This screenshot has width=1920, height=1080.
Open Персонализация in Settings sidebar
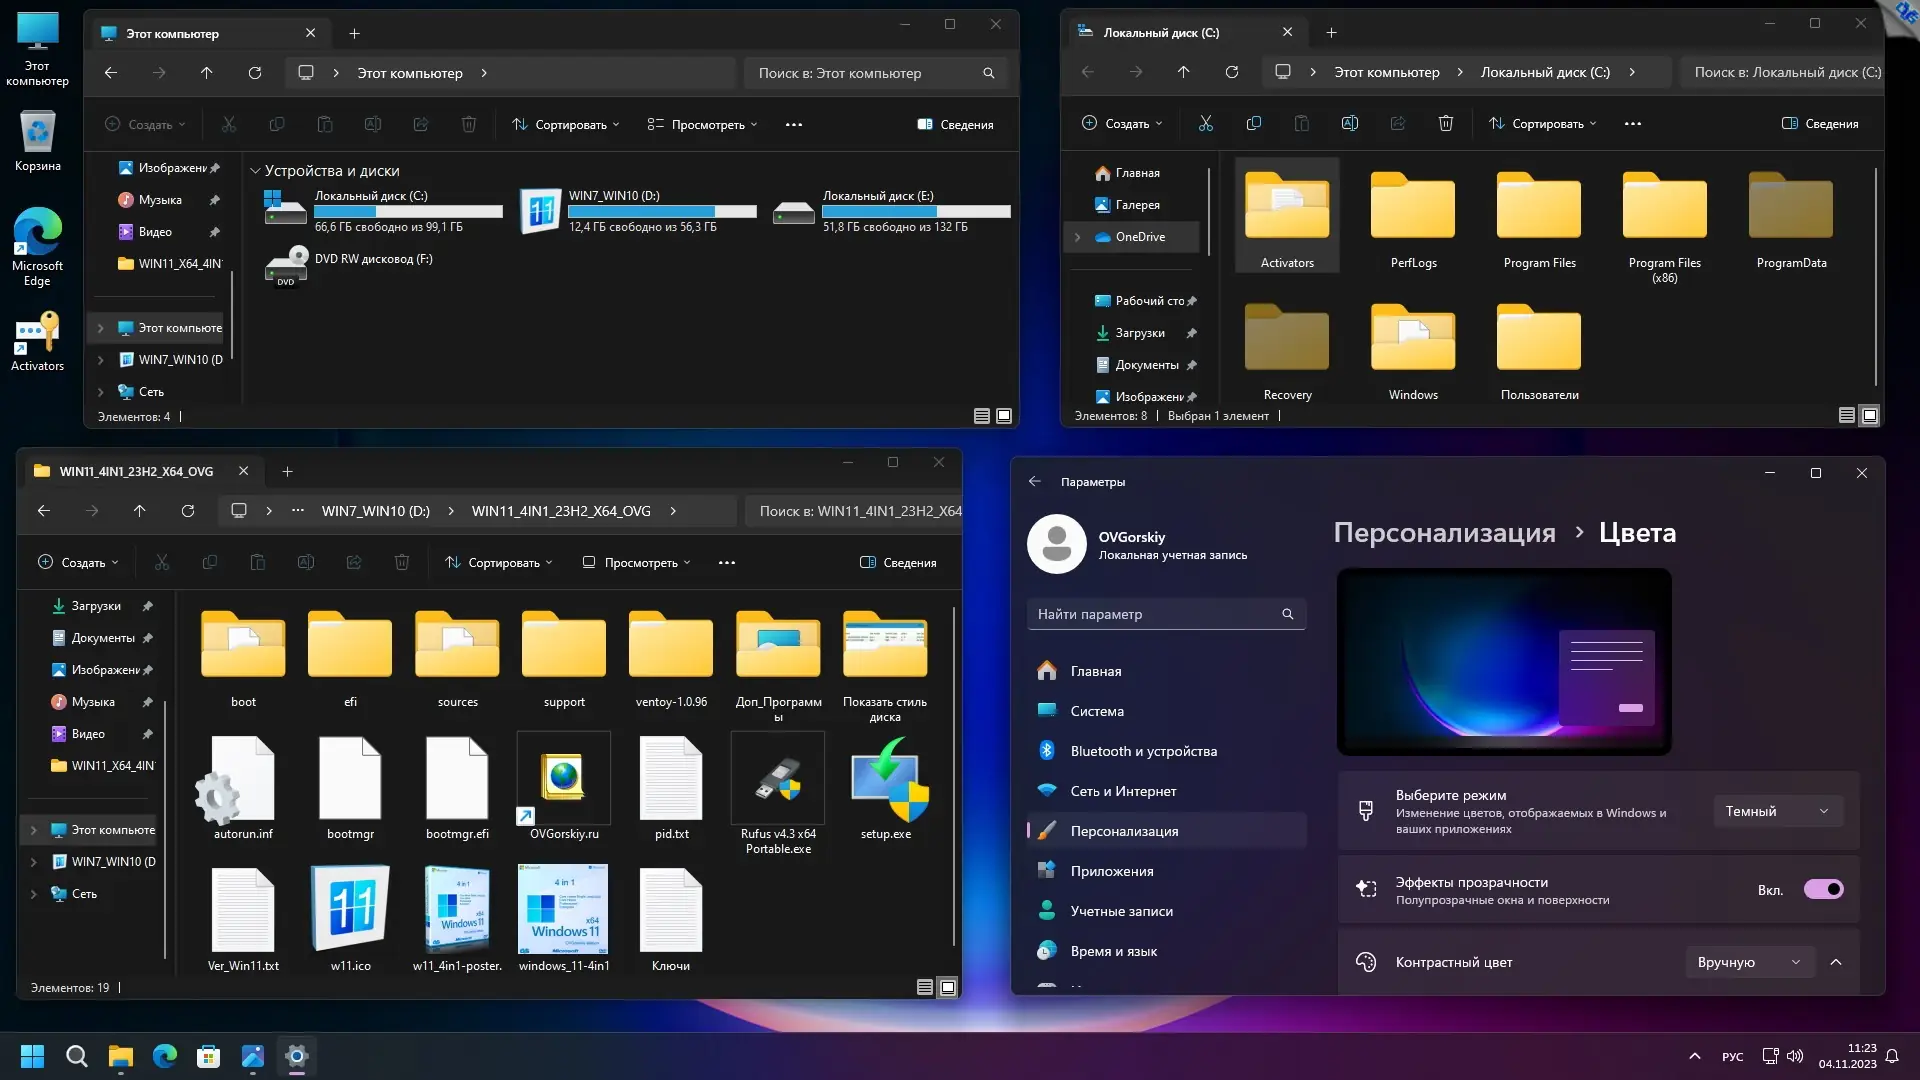pos(1125,830)
